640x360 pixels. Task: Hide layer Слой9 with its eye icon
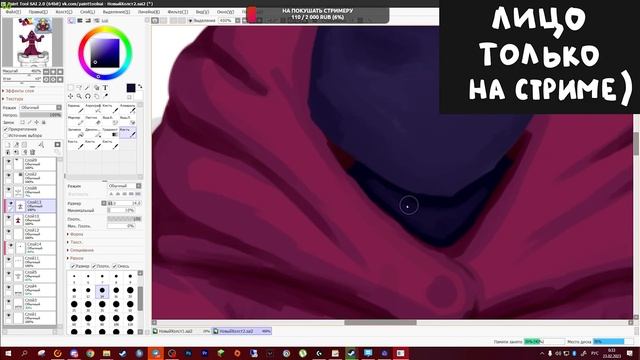pyautogui.click(x=9, y=162)
